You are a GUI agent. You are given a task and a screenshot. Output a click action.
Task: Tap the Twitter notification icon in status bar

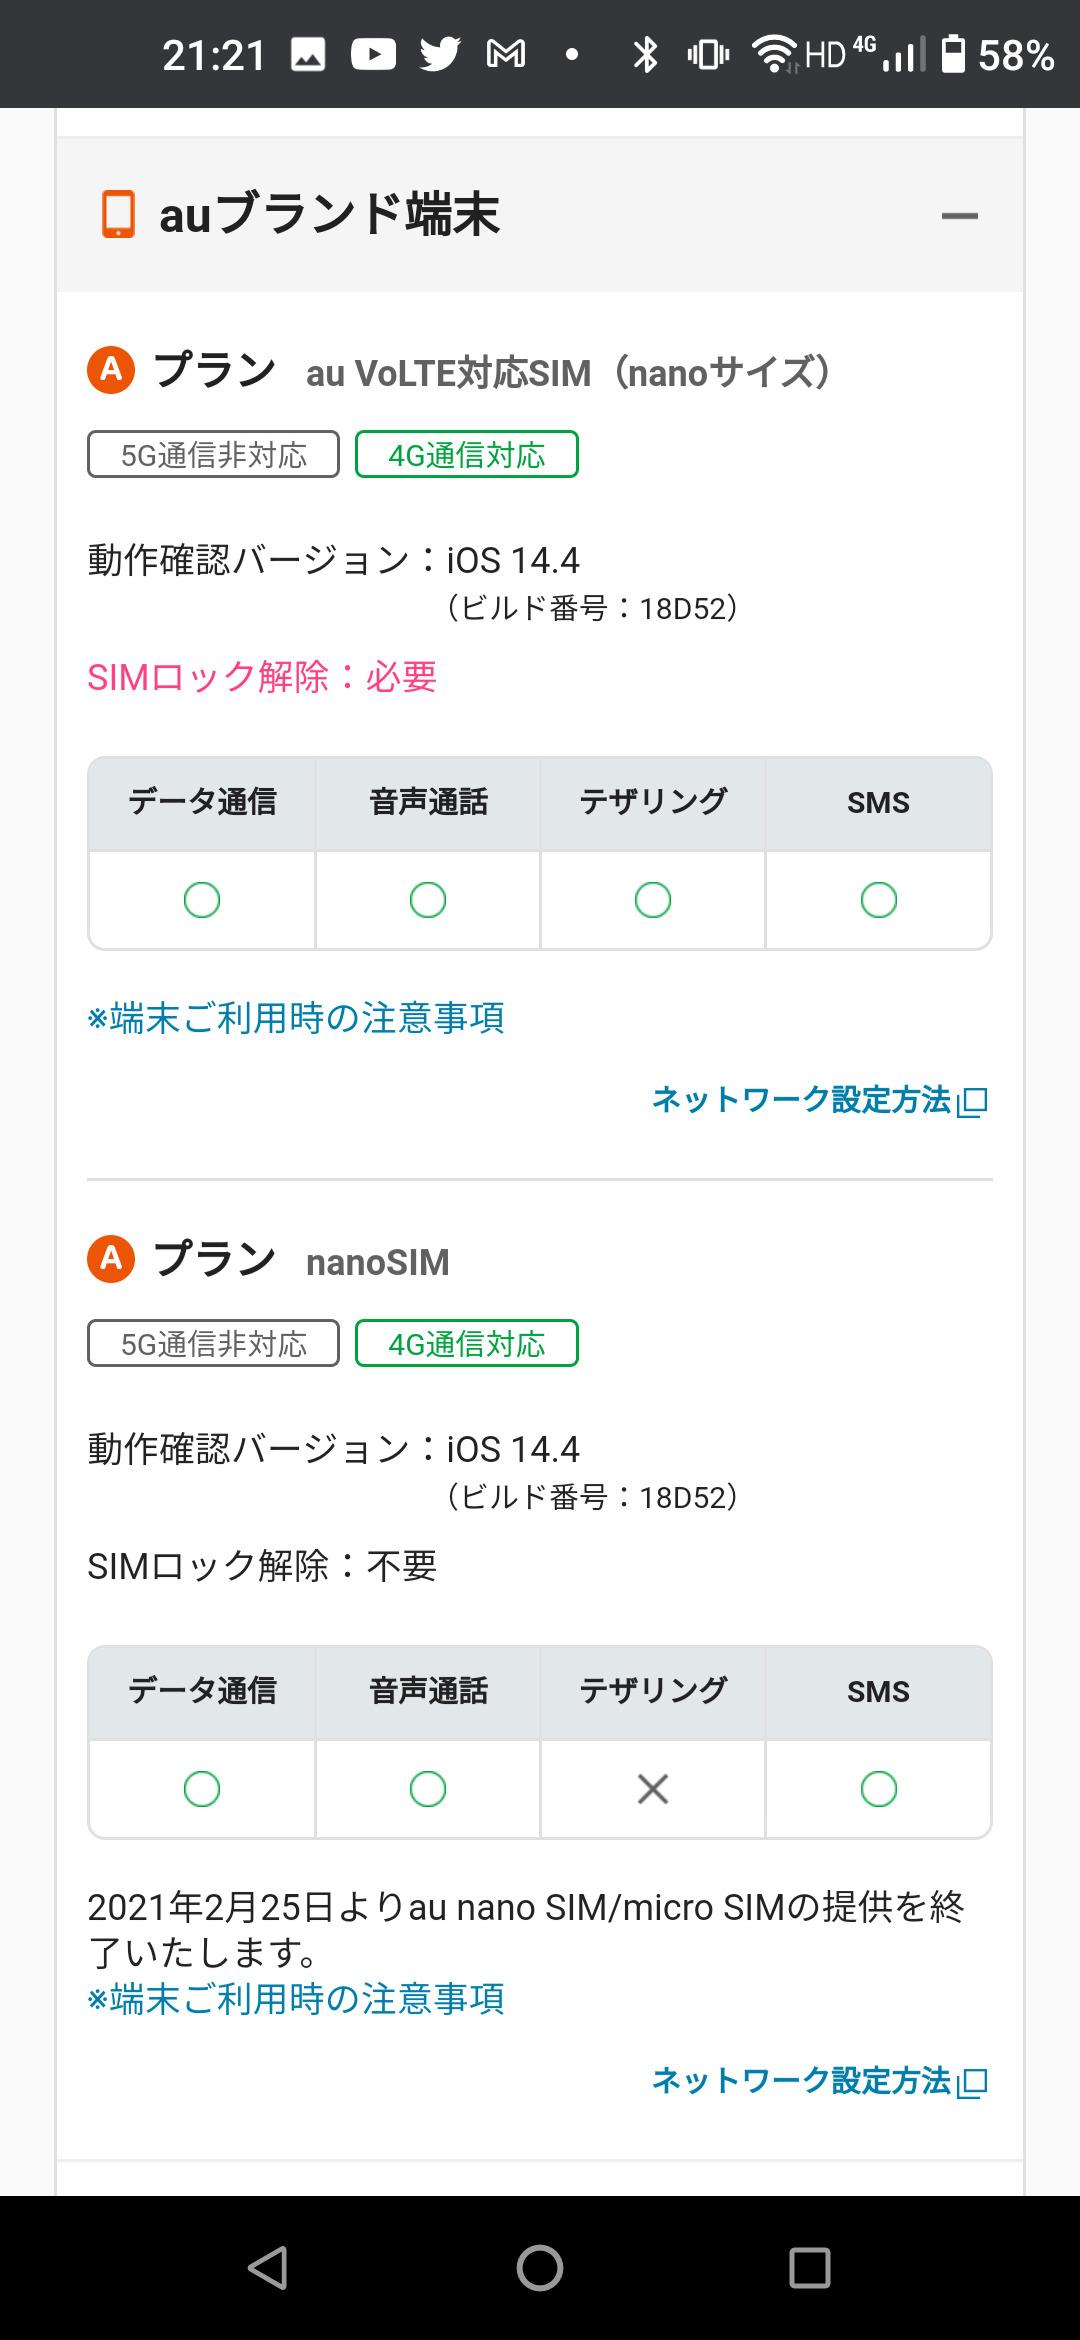439,54
